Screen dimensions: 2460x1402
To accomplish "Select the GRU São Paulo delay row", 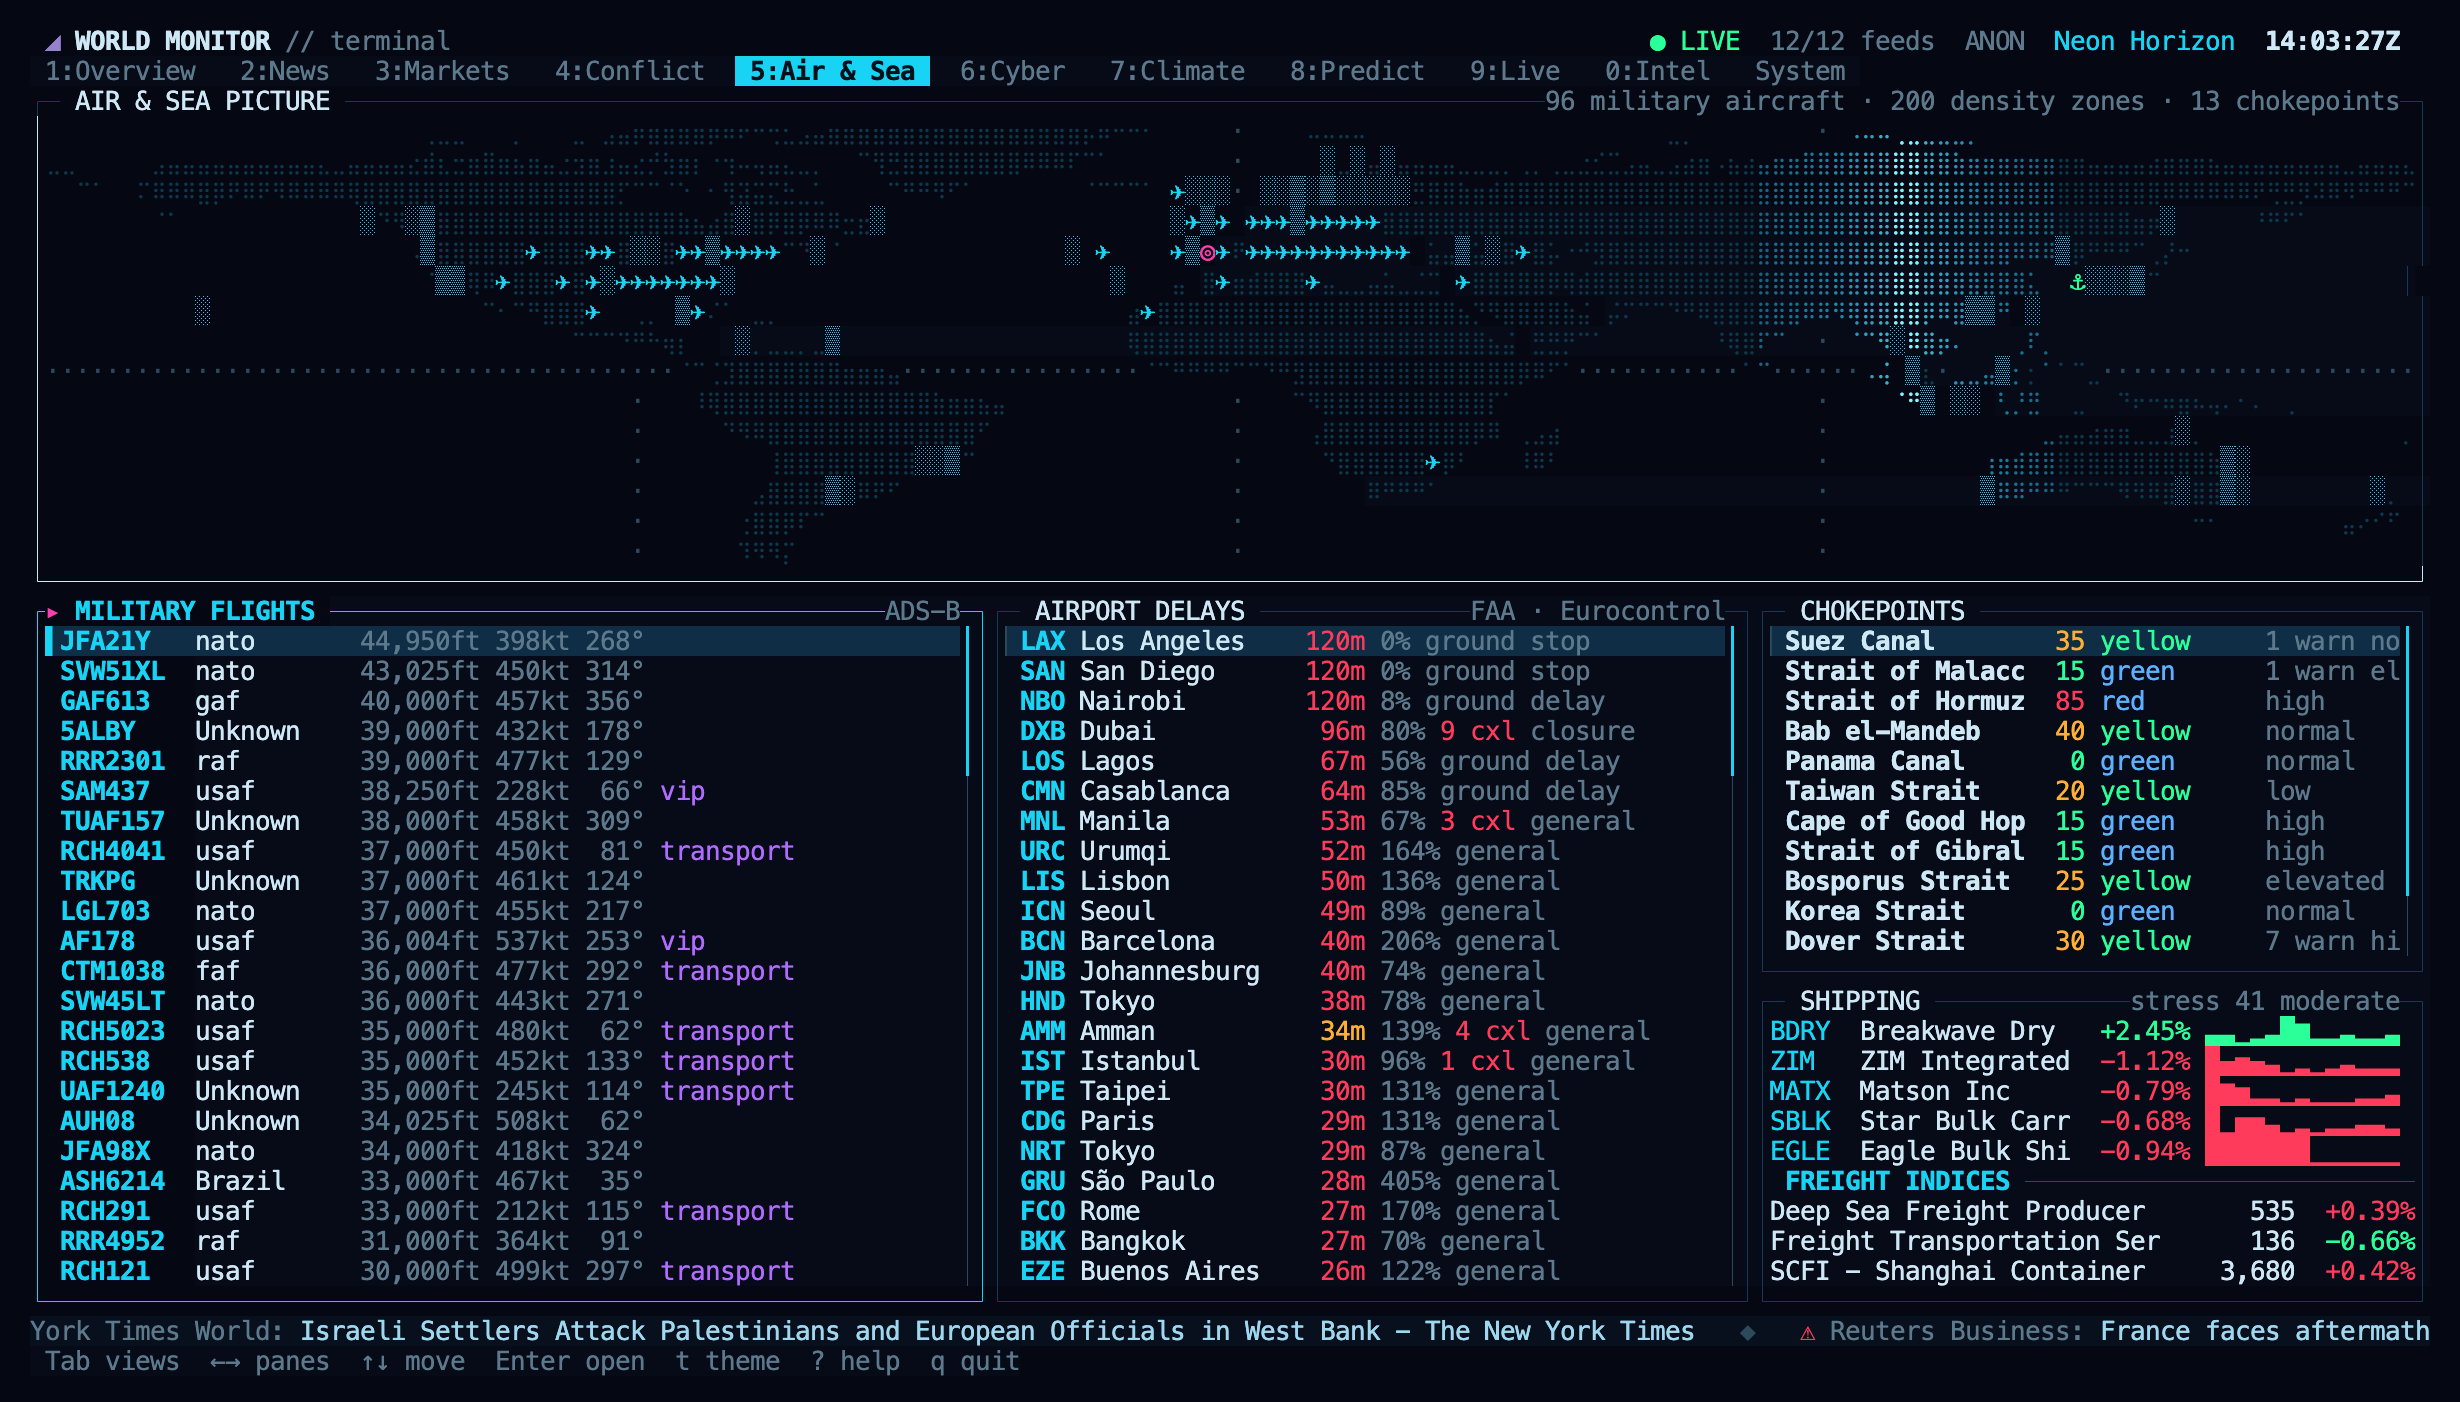I will tap(1365, 1181).
